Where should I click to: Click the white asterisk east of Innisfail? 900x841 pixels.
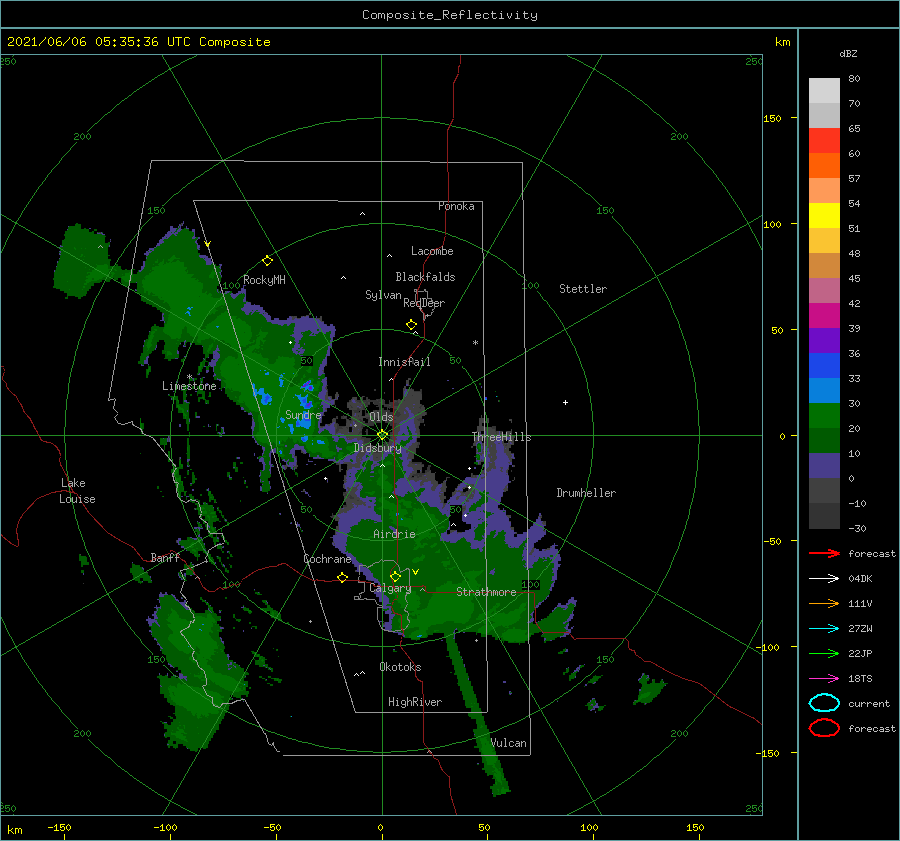coord(475,343)
